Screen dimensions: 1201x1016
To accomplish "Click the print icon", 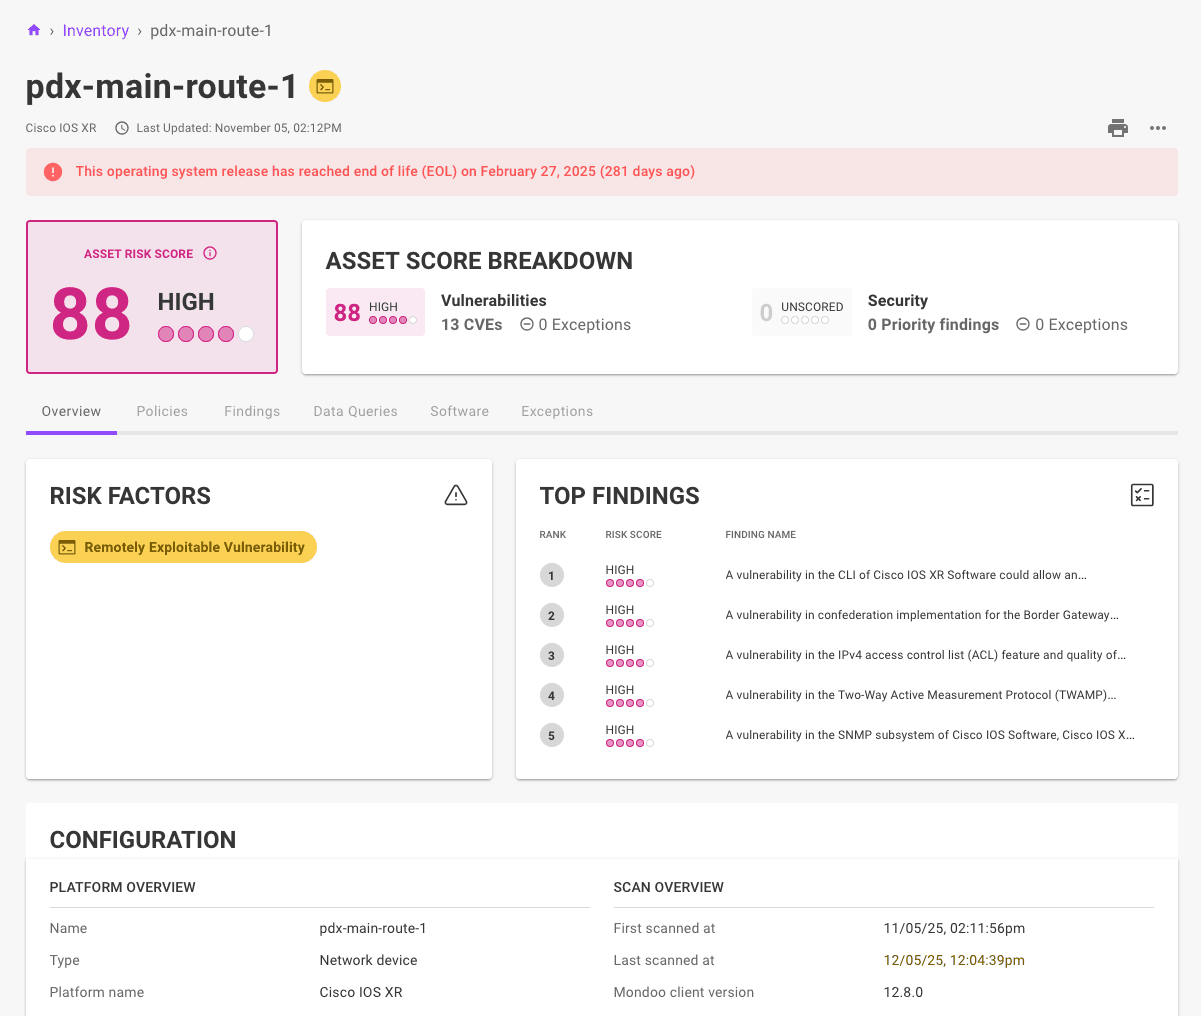I will (x=1118, y=128).
